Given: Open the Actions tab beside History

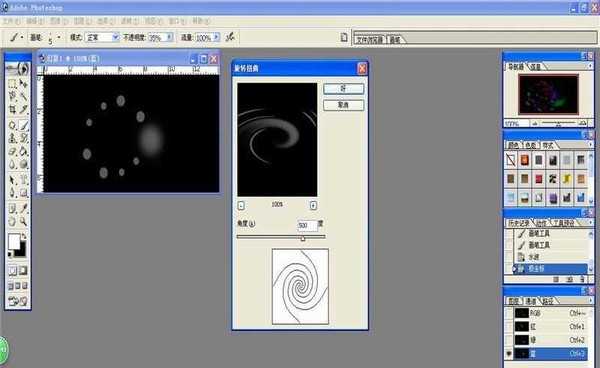Looking at the screenshot, I should 541,223.
